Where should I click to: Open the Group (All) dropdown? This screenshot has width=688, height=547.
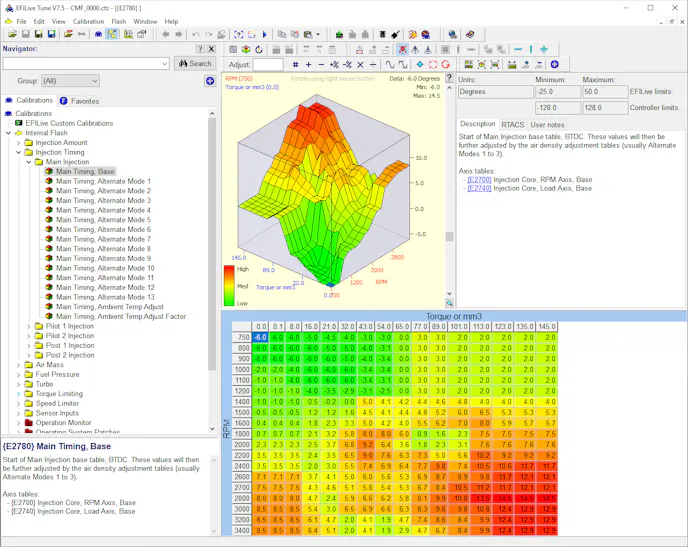(70, 81)
